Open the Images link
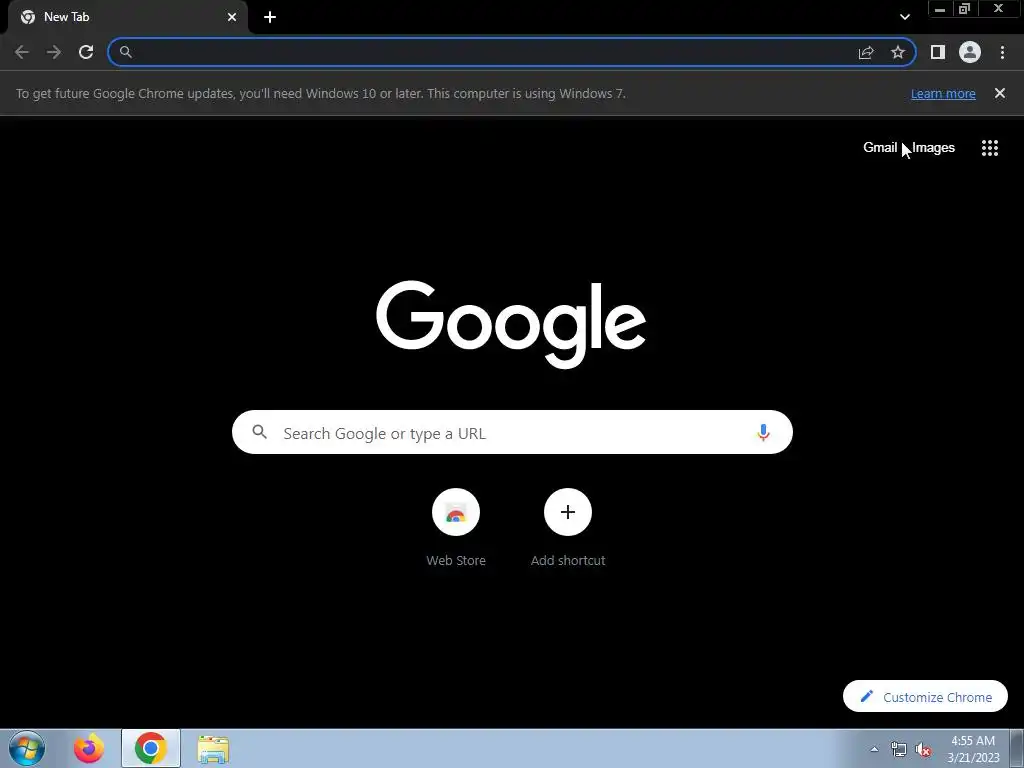This screenshot has width=1024, height=768. click(x=933, y=148)
